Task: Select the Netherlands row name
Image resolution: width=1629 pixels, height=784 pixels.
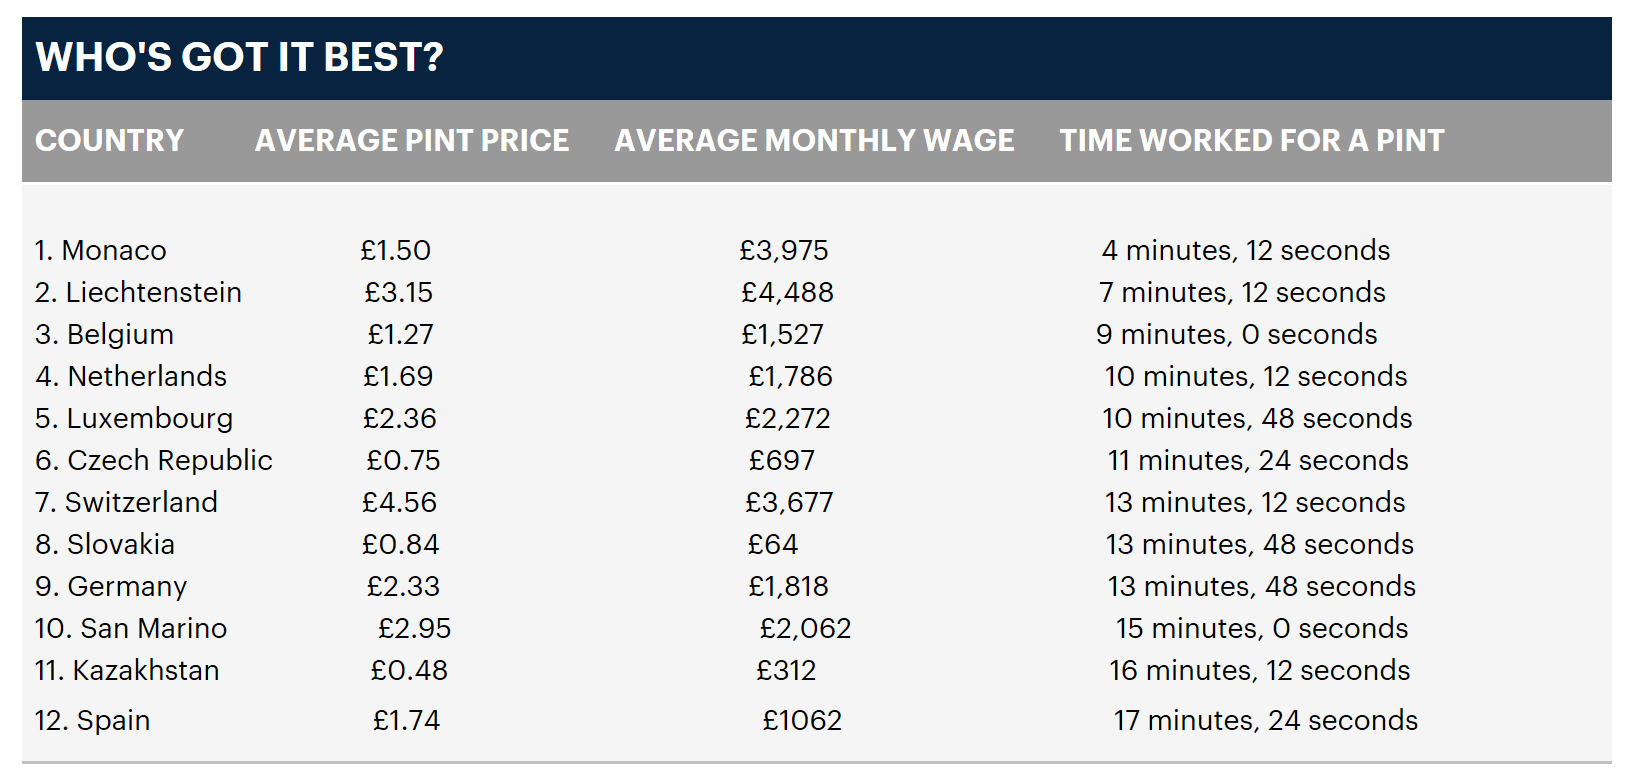Action: (131, 376)
